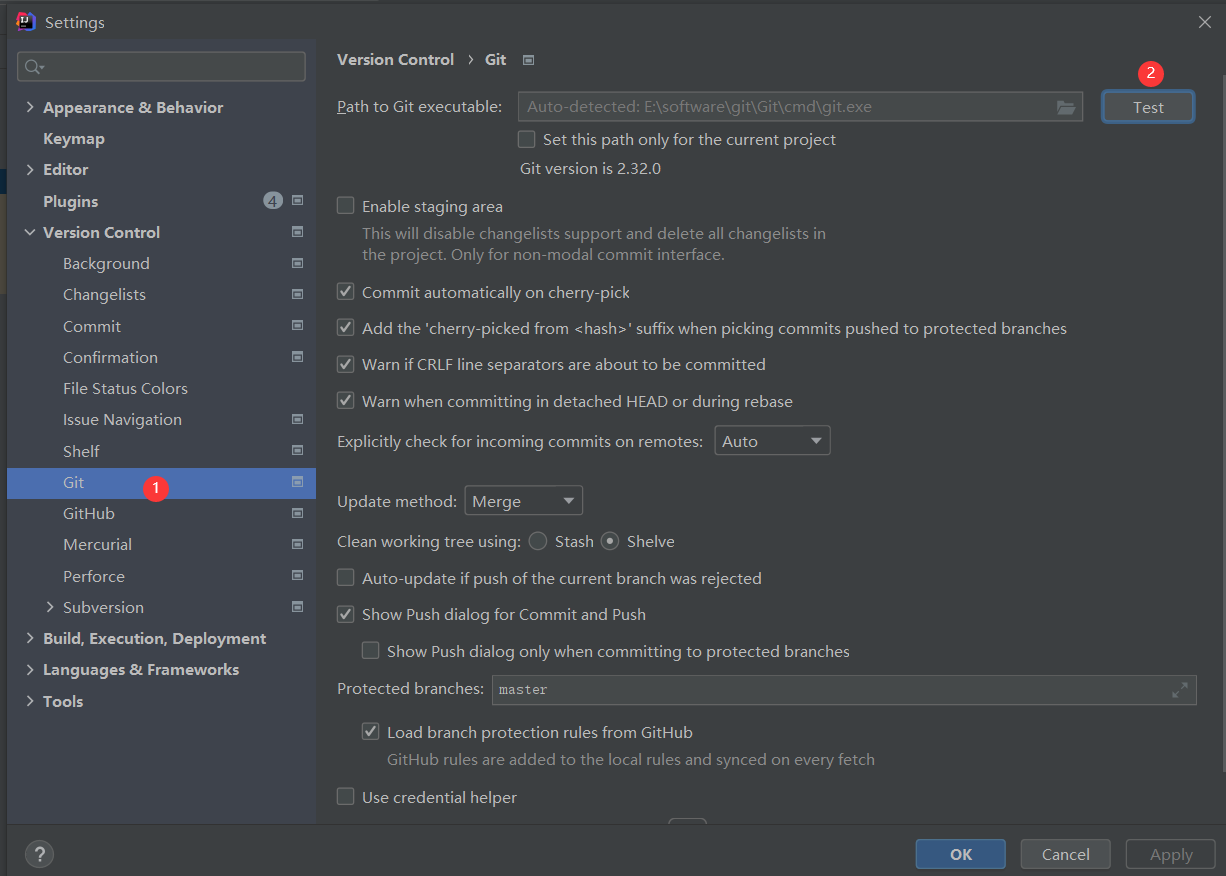Image resolution: width=1226 pixels, height=876 pixels.
Task: Click the project settings icon on Mercurial row
Action: [297, 544]
